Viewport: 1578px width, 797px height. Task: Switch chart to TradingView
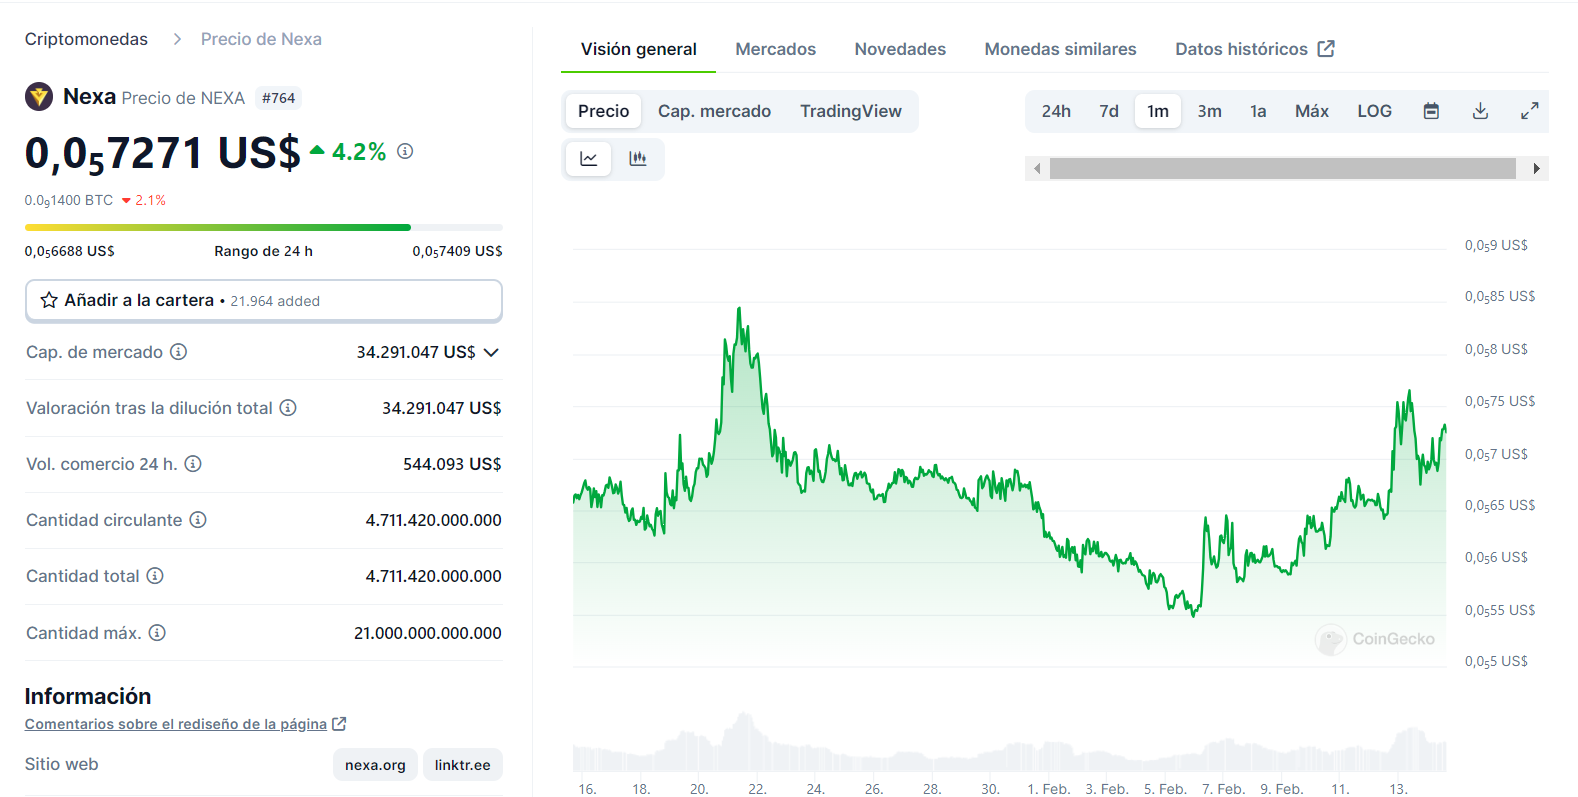[x=851, y=111]
